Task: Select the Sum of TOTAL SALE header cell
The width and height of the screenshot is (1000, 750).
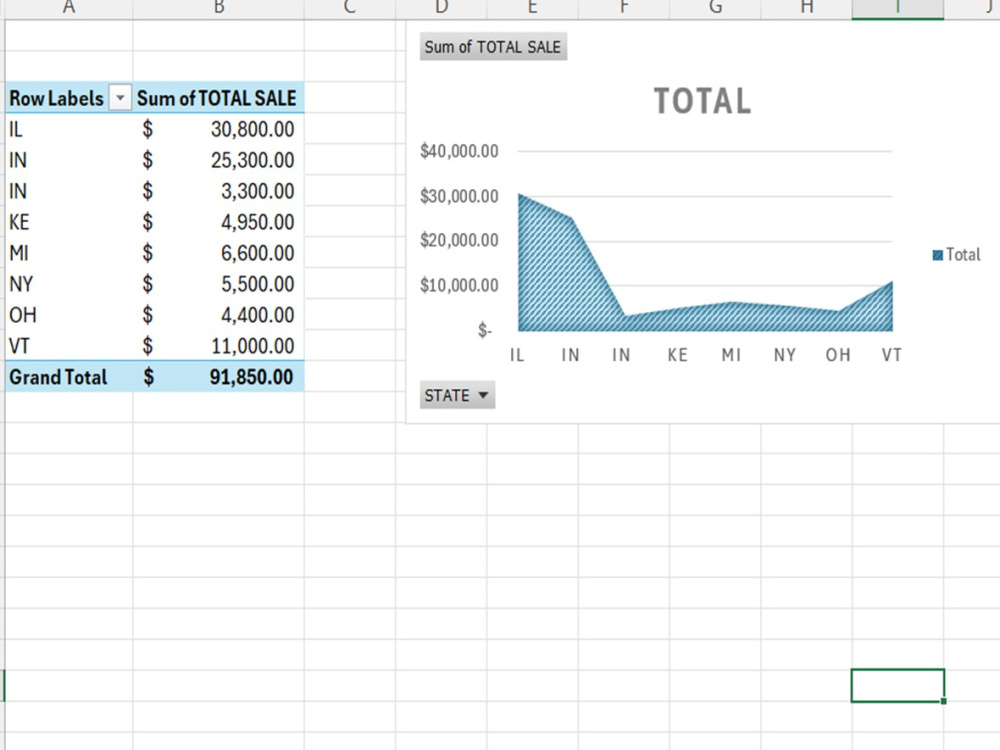Action: [x=218, y=98]
